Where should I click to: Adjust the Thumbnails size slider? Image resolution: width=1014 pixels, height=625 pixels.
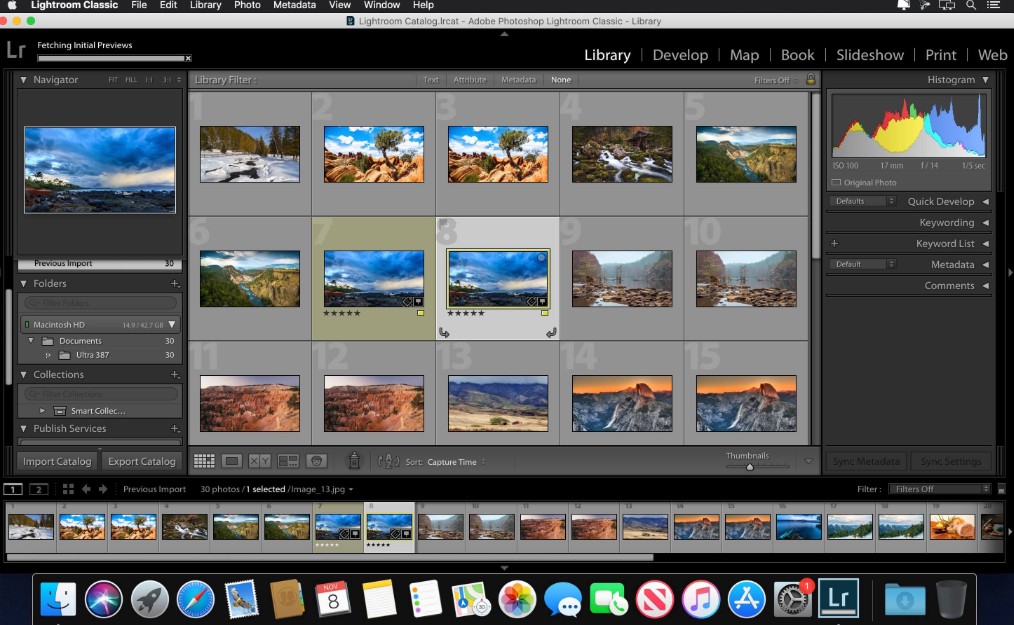coord(749,466)
